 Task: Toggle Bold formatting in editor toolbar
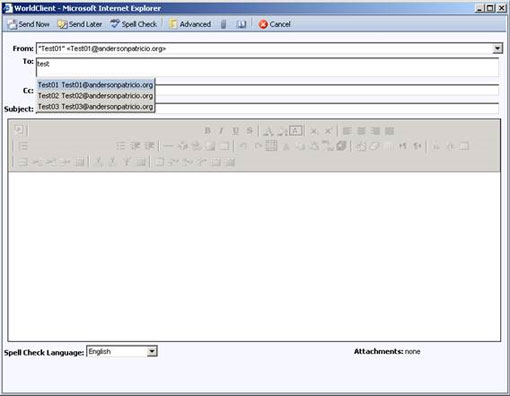[x=207, y=131]
